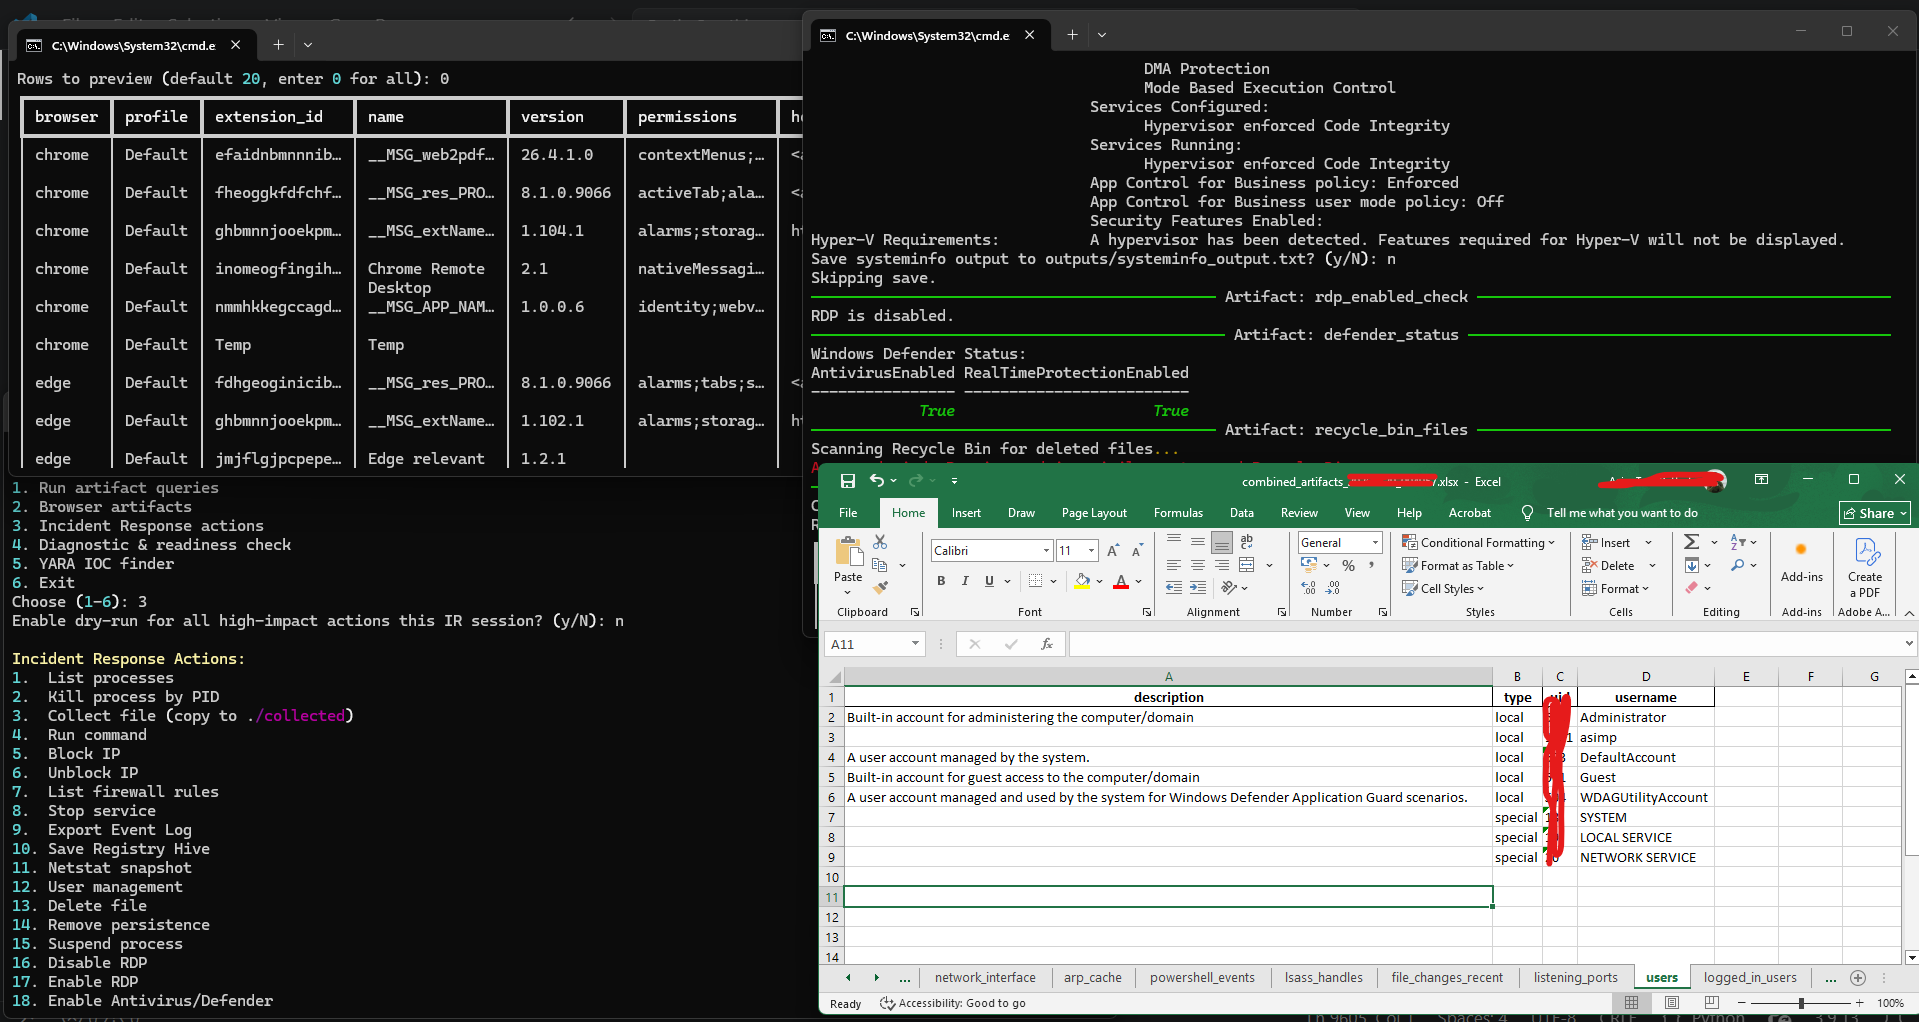1919x1022 pixels.
Task: Open the font name dropdown
Action: pos(1046,551)
